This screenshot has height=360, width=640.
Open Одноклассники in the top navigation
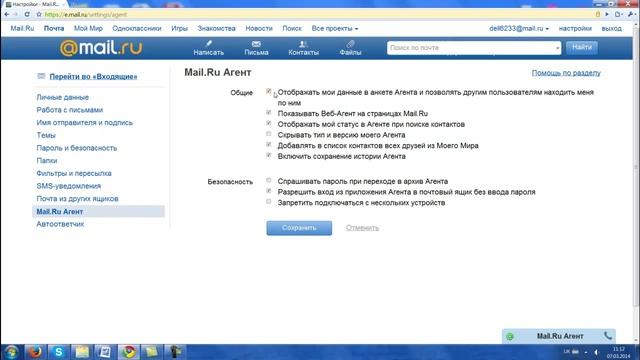137,29
